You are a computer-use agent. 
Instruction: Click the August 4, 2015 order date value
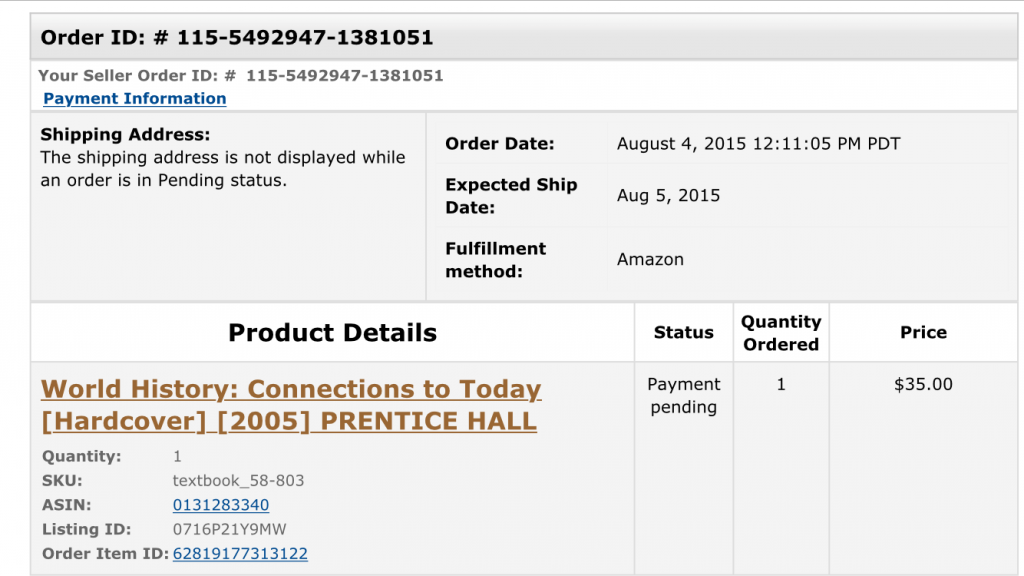point(758,144)
